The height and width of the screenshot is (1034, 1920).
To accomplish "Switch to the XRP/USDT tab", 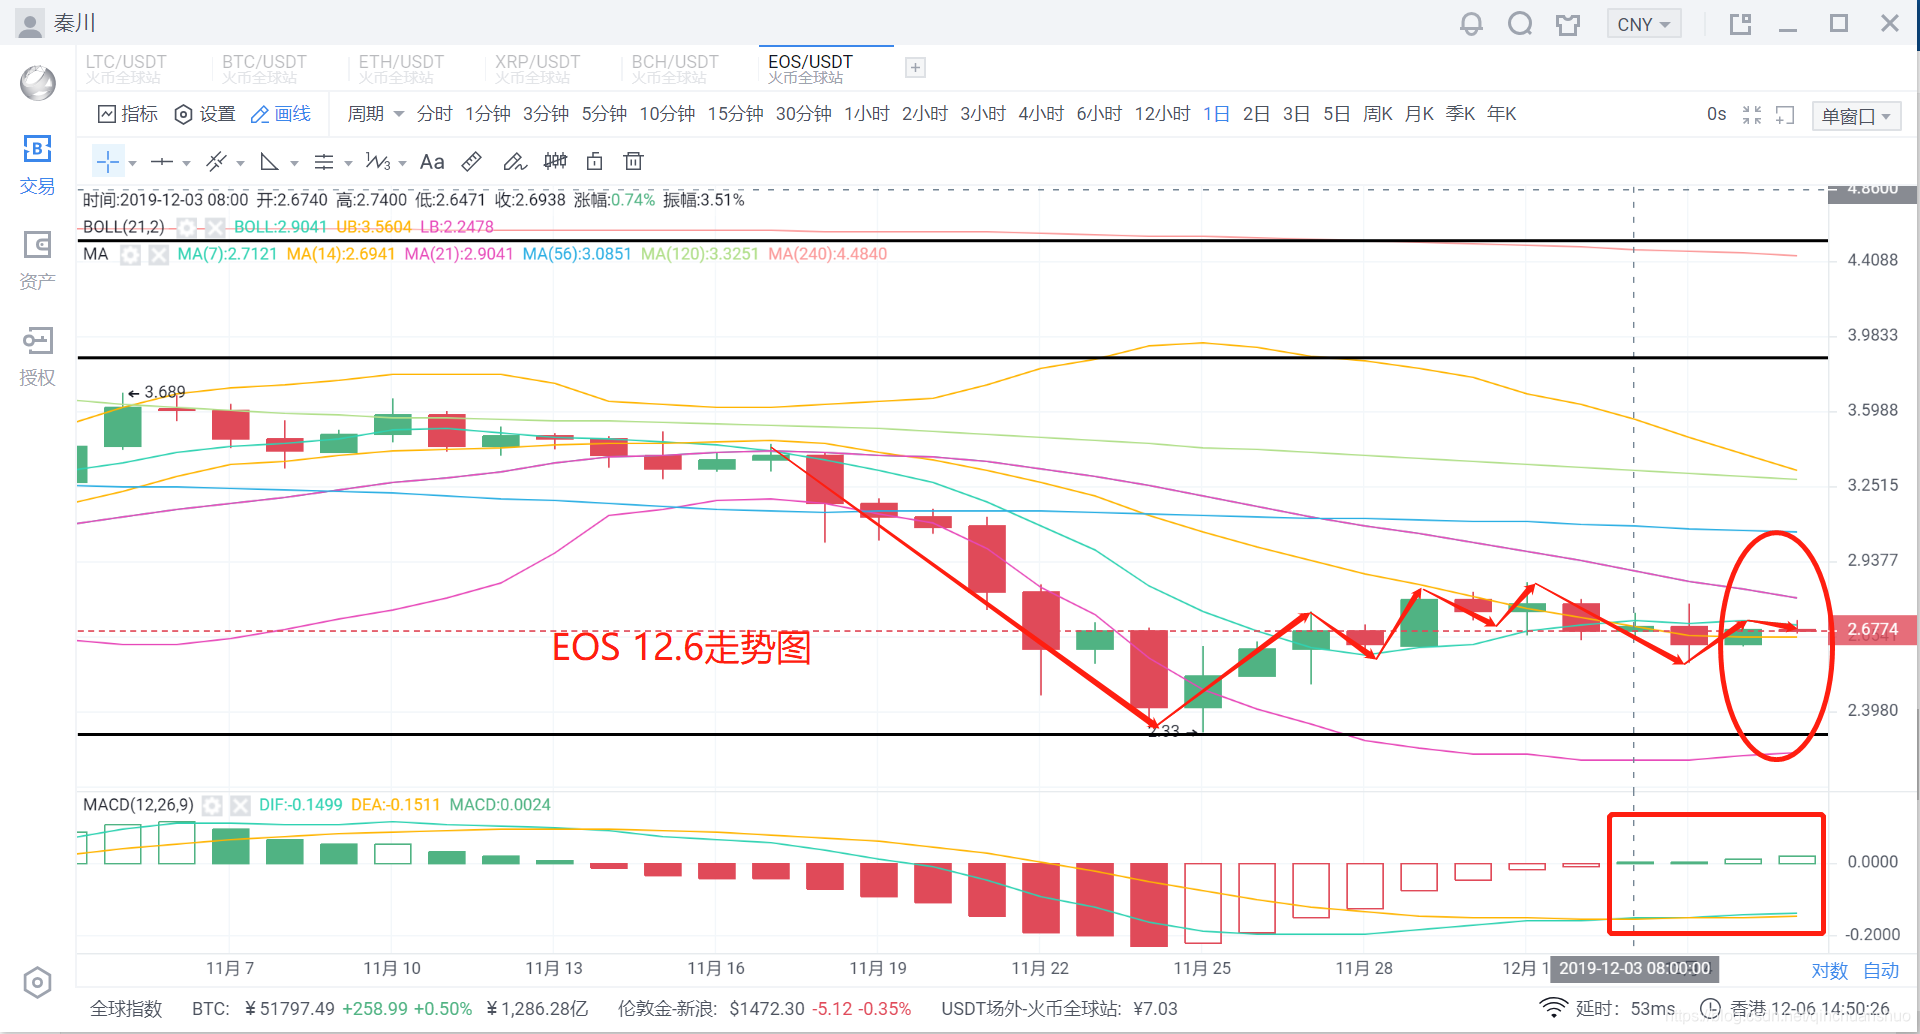I will point(538,69).
